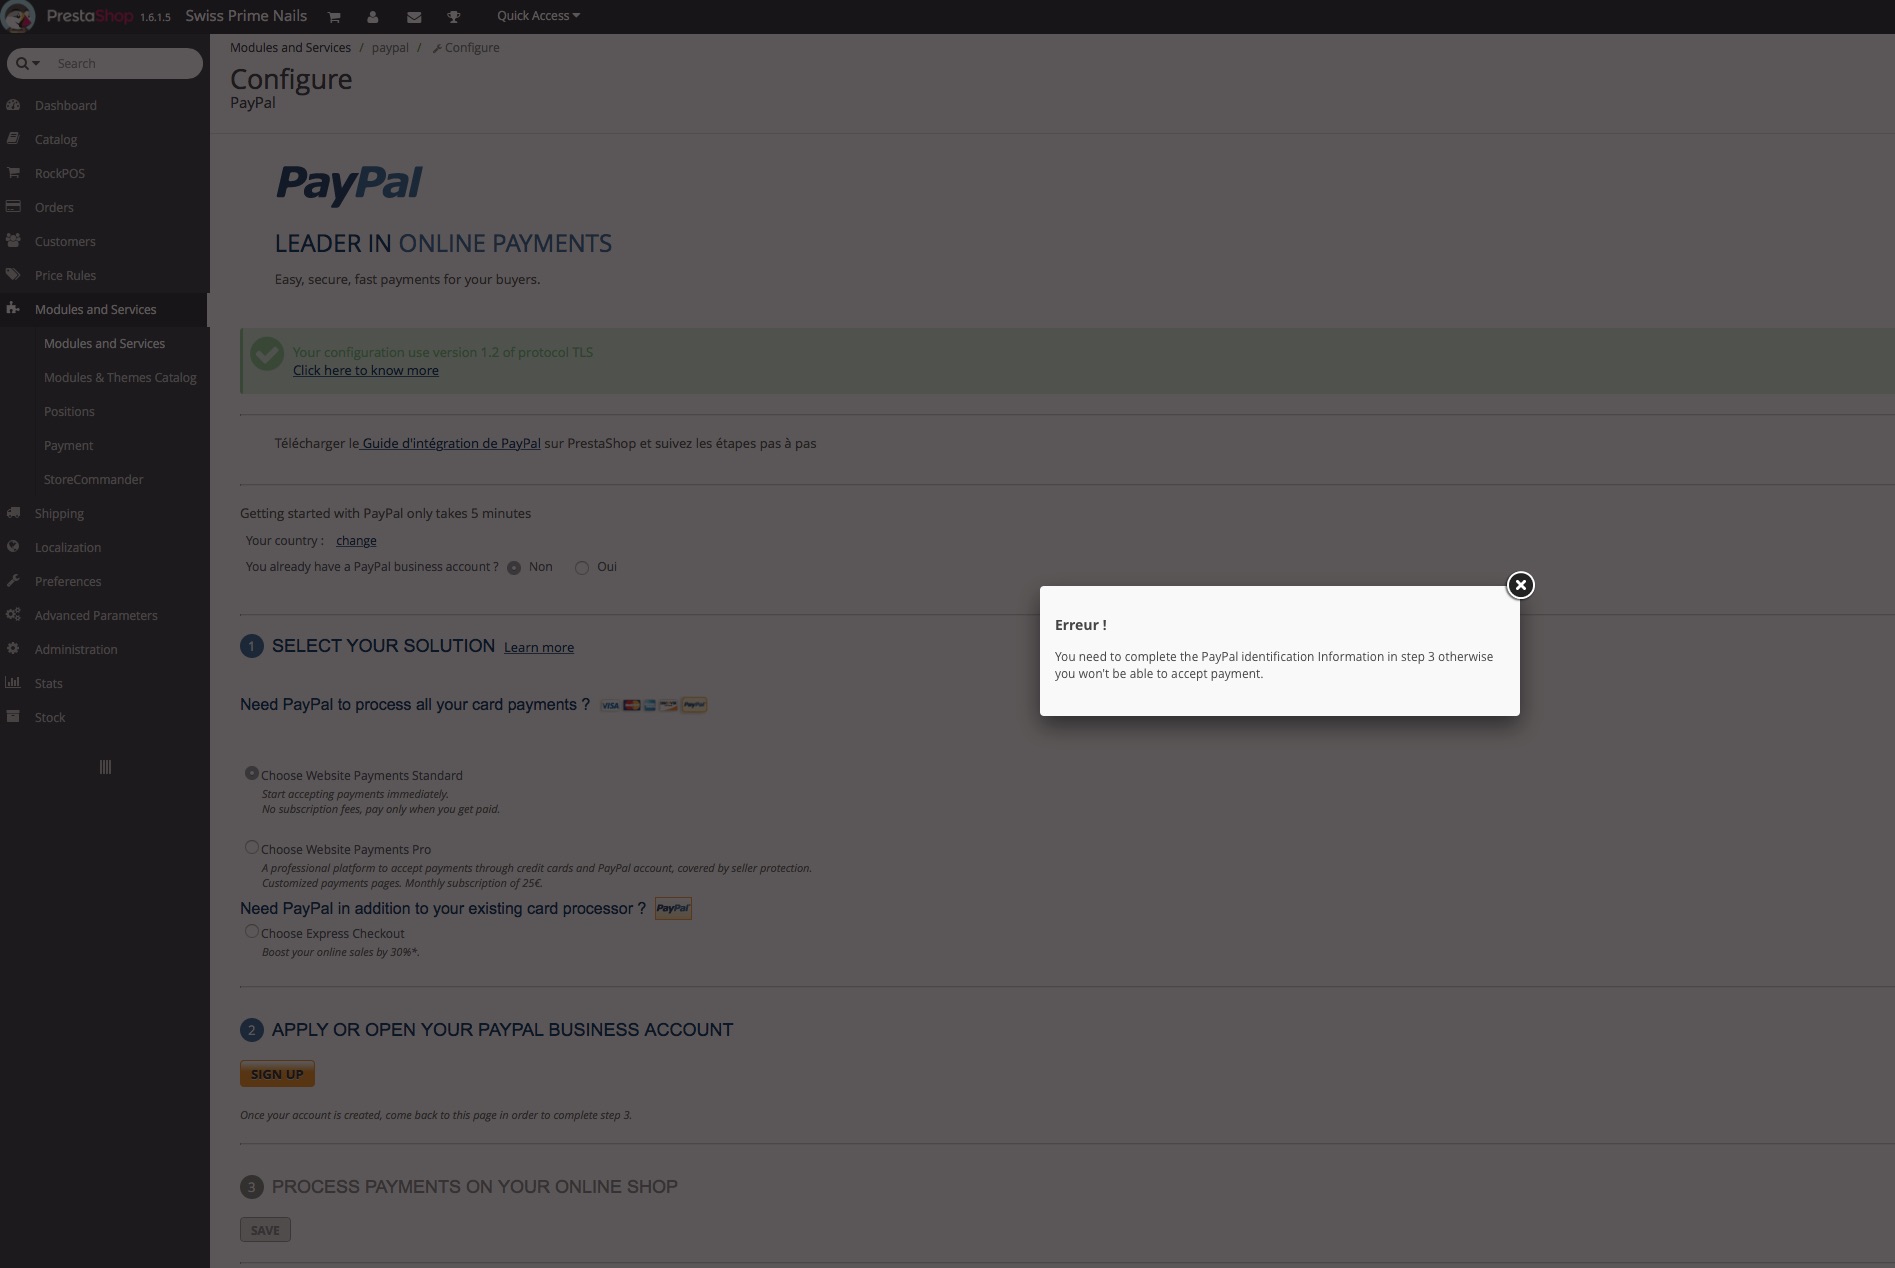Image resolution: width=1895 pixels, height=1268 pixels.
Task: Click the sidebar Search input field
Action: click(x=126, y=63)
